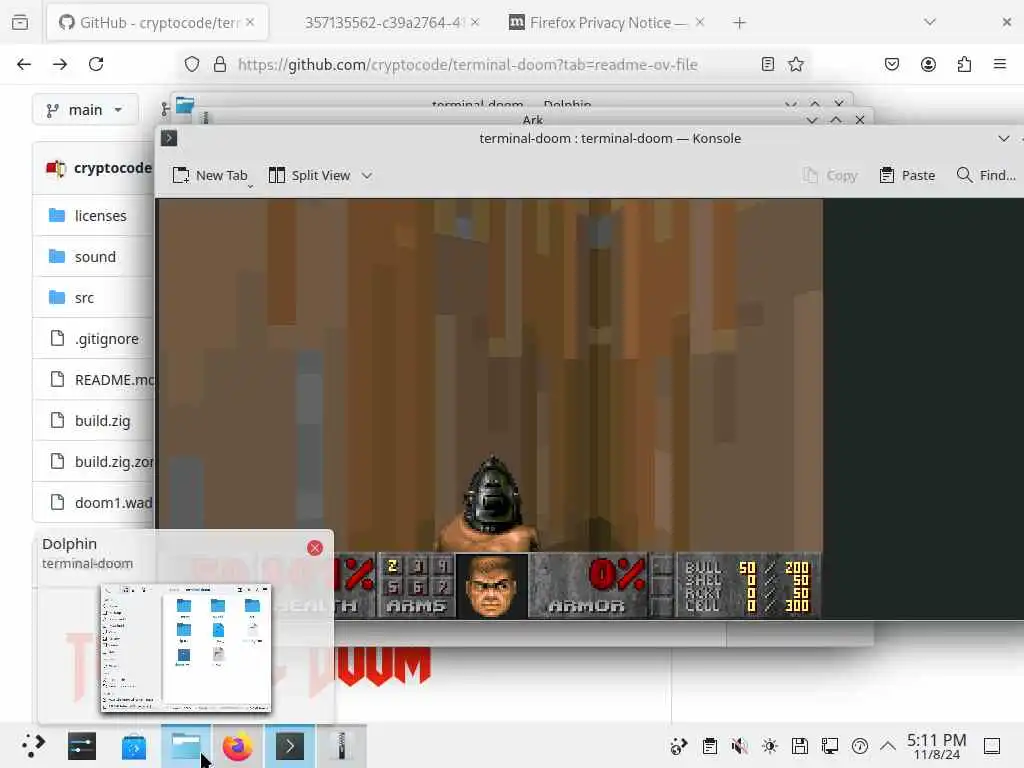The height and width of the screenshot is (768, 1024).
Task: Select the Dolphin window preview thumbnail
Action: (x=186, y=648)
